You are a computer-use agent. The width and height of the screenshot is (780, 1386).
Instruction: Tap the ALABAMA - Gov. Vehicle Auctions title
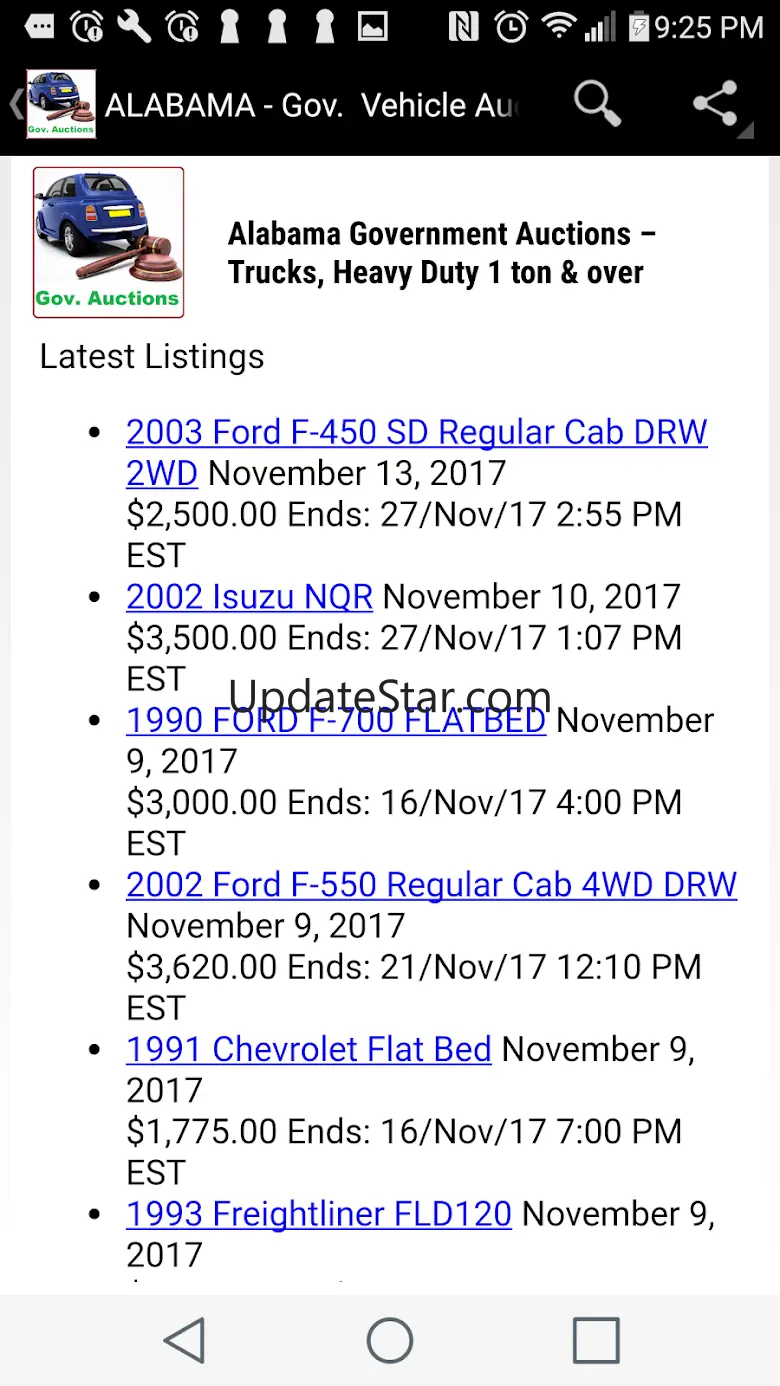310,105
